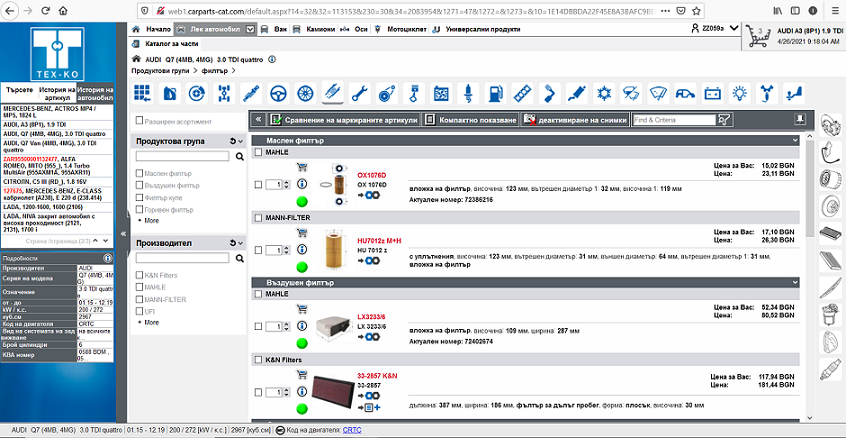
Task: Check the Филтър купе filter option
Action: 140,198
